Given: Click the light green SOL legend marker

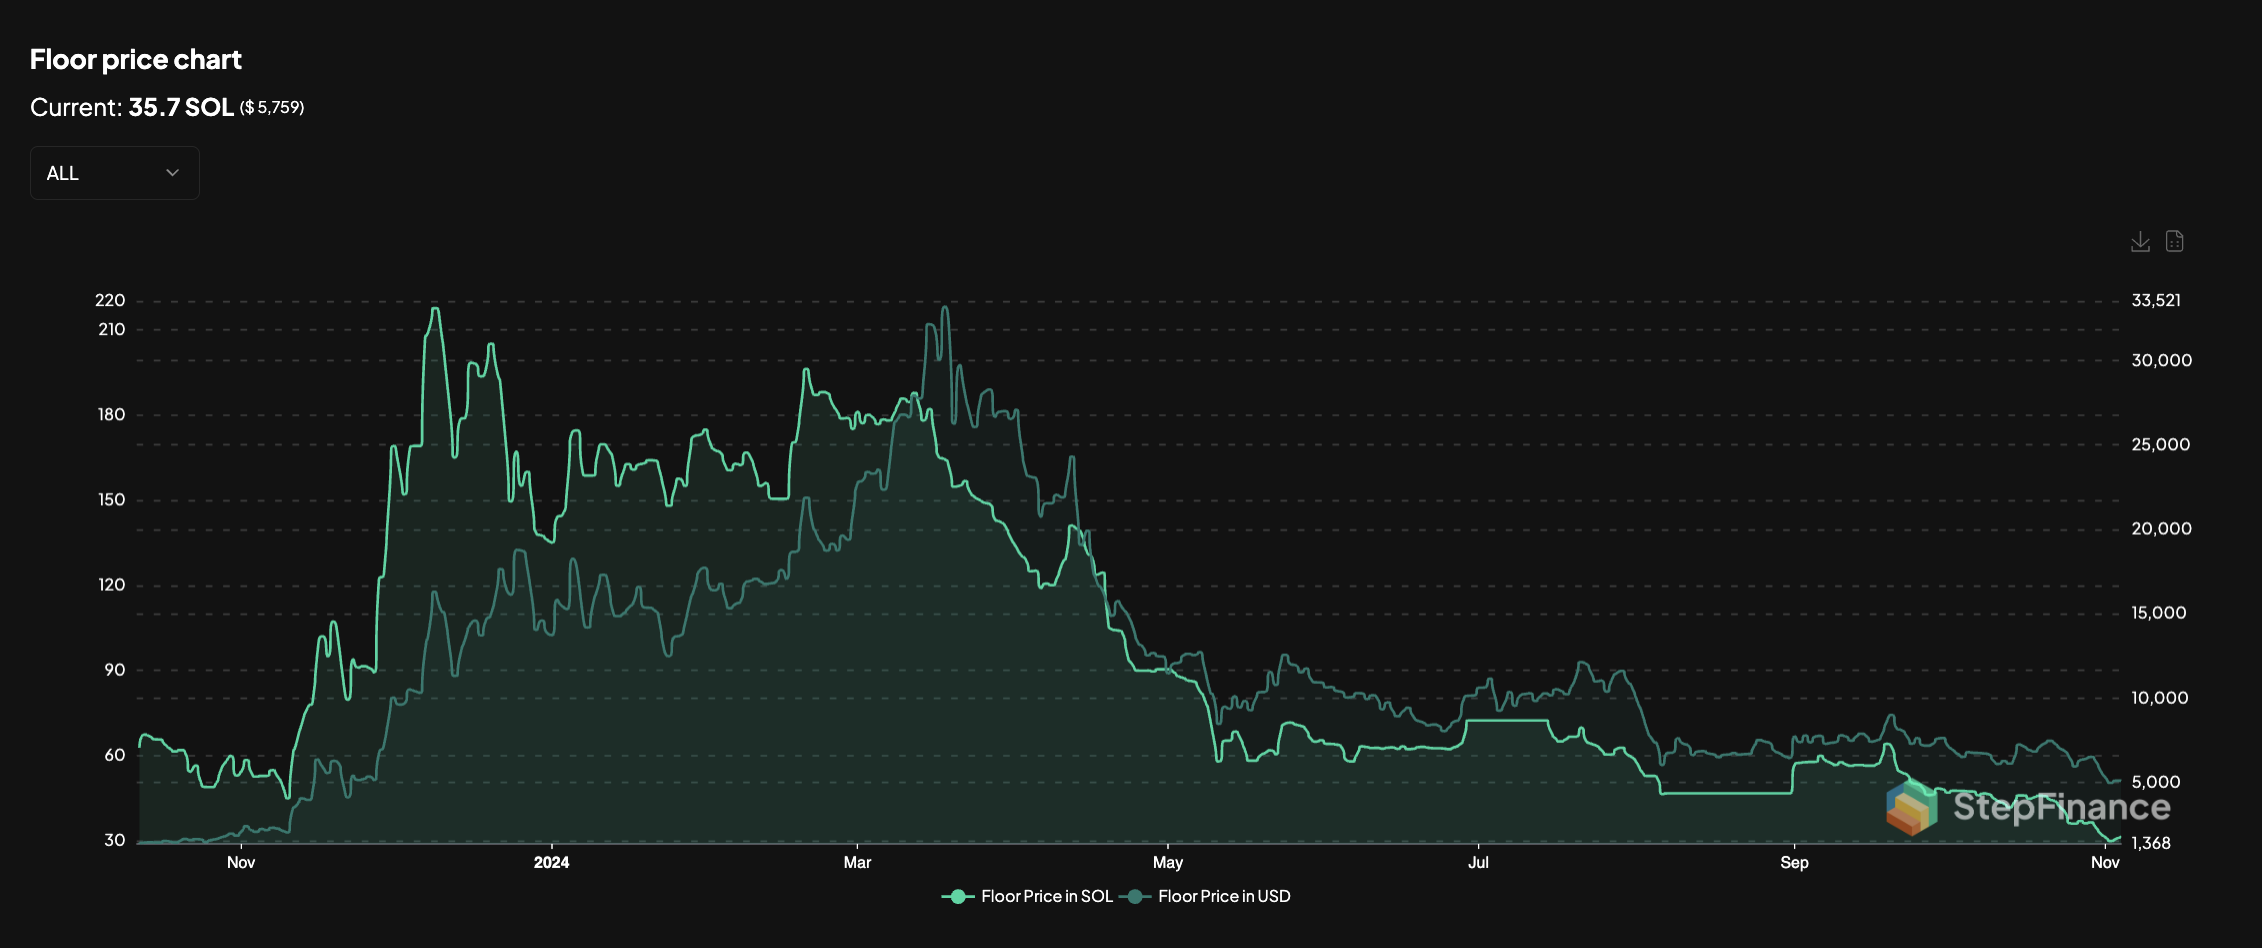Looking at the screenshot, I should (x=957, y=896).
